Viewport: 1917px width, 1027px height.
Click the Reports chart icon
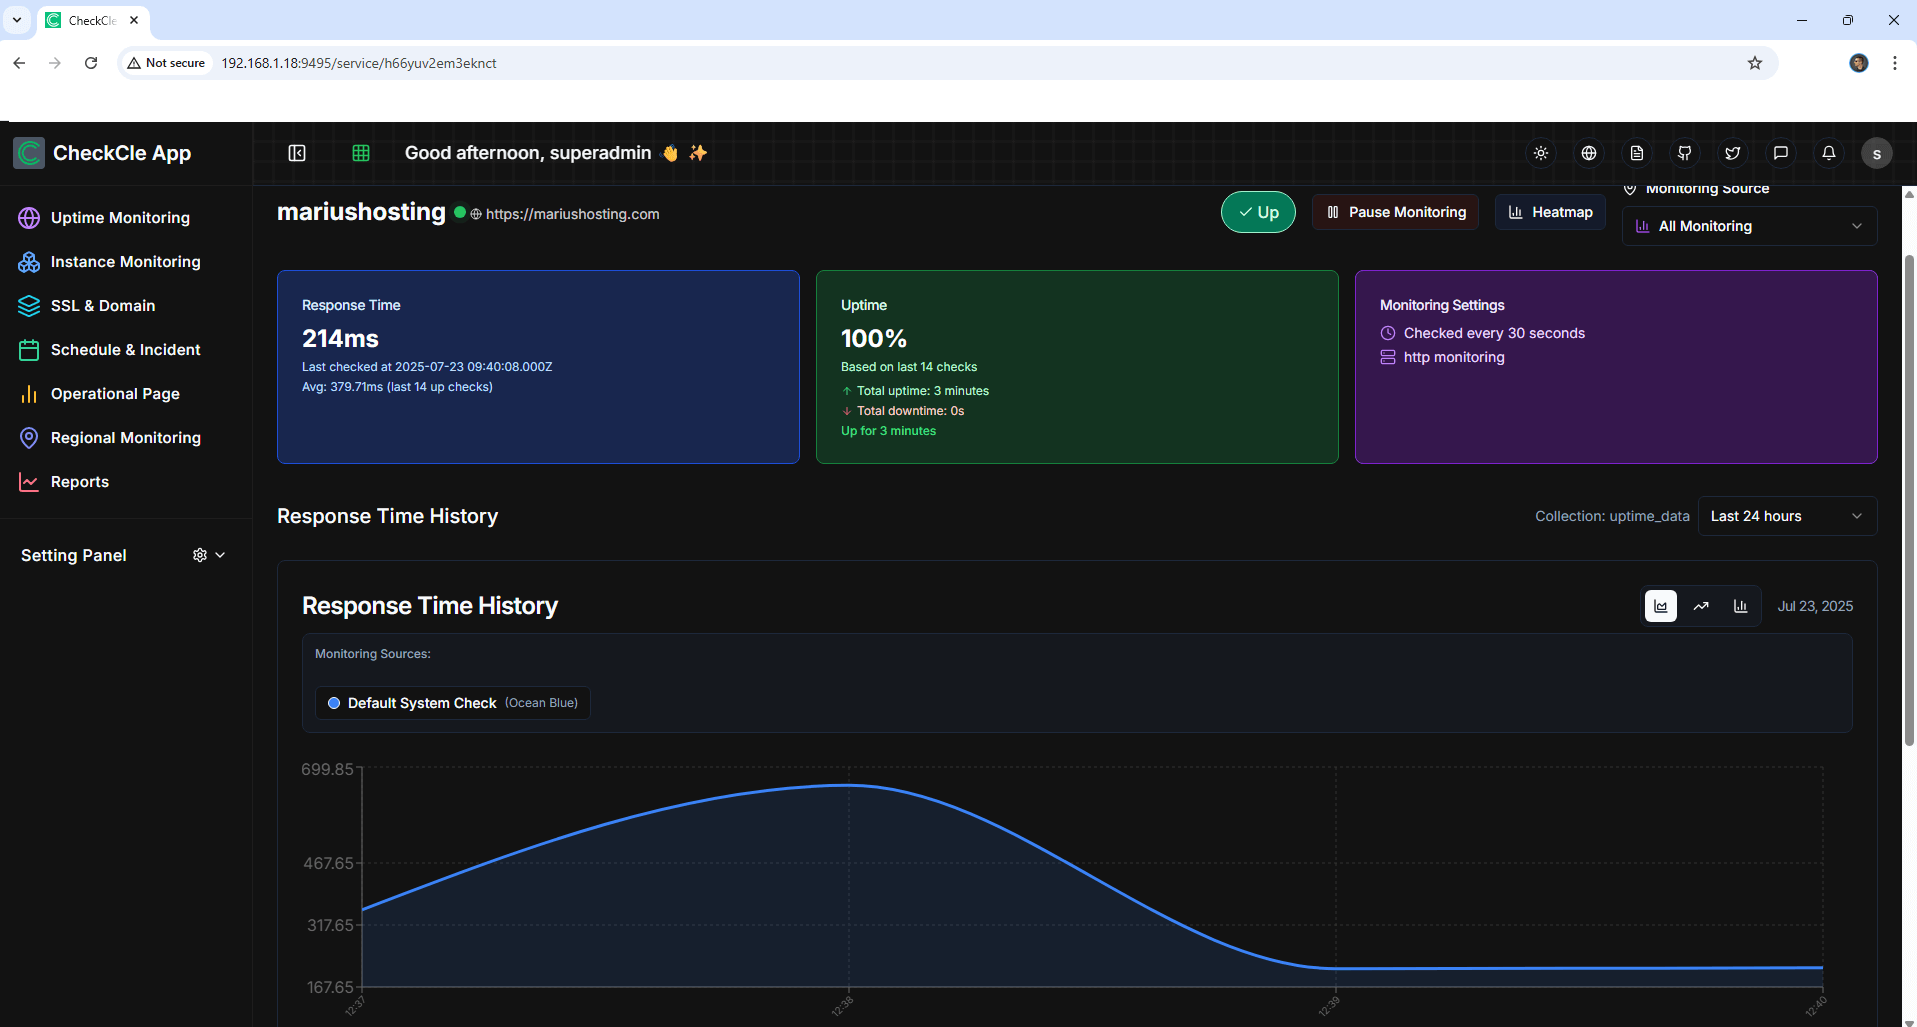pos(29,482)
